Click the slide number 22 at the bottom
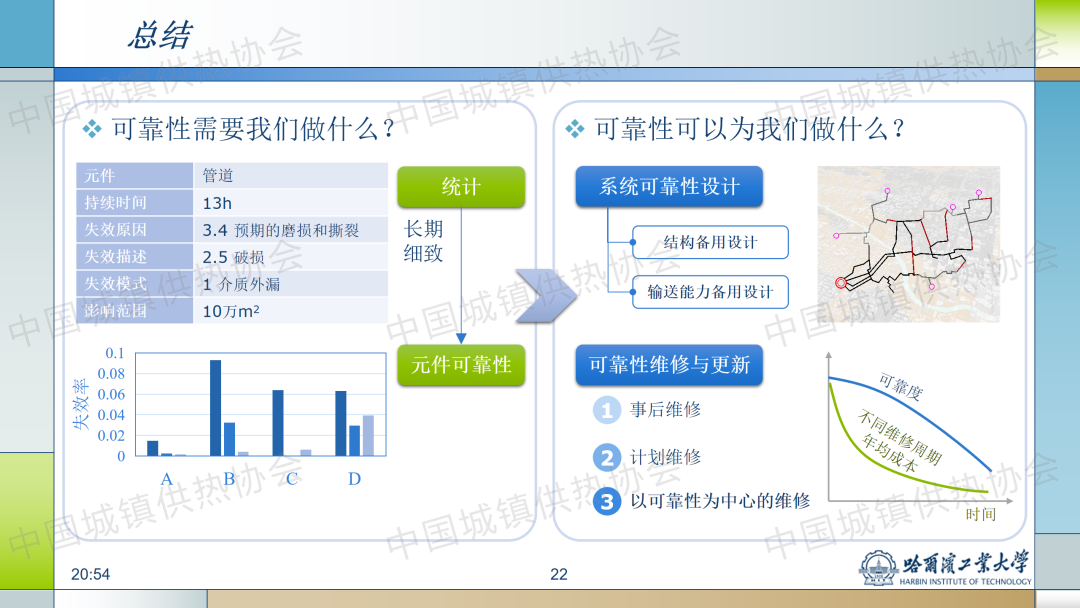The width and height of the screenshot is (1080, 608). click(559, 574)
